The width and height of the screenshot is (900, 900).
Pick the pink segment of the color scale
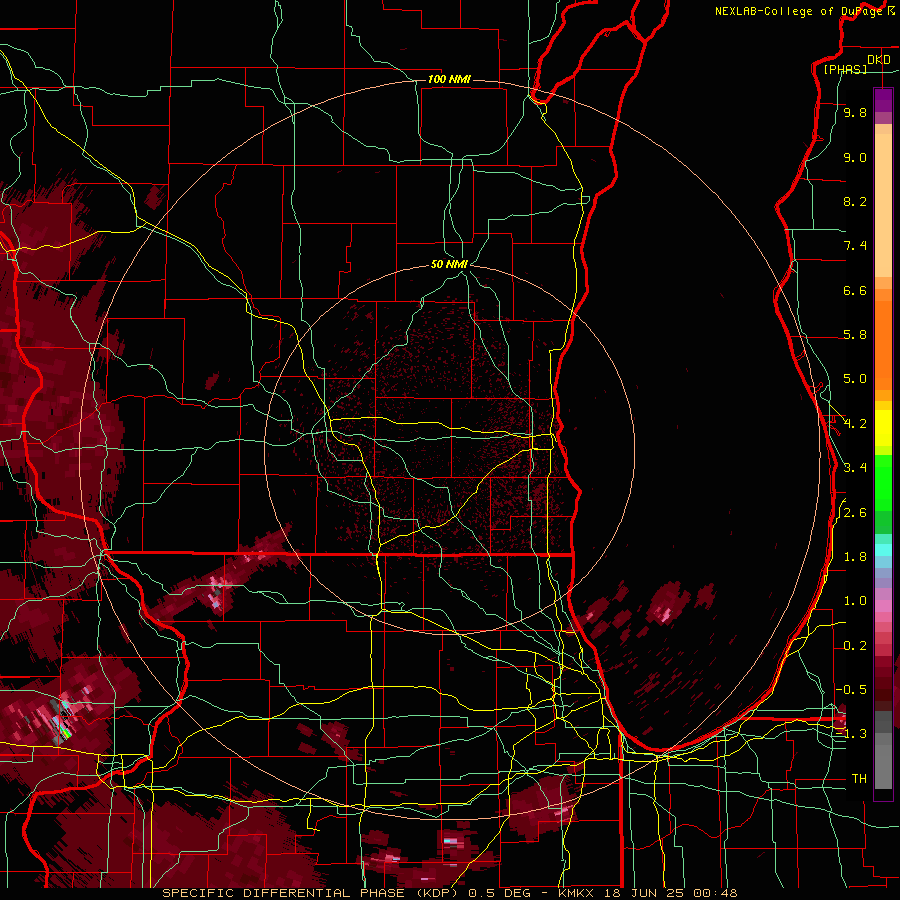(883, 606)
